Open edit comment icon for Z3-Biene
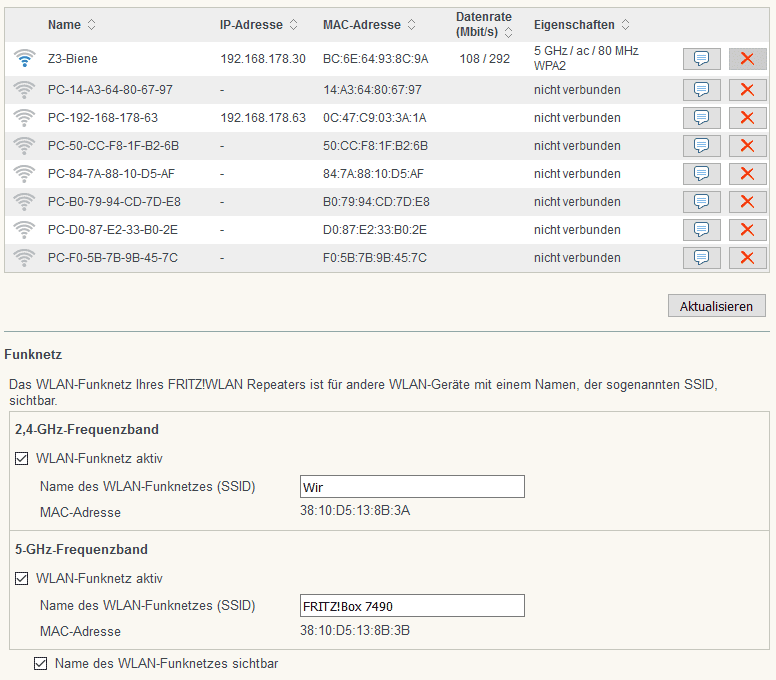The width and height of the screenshot is (776, 680). coord(701,59)
